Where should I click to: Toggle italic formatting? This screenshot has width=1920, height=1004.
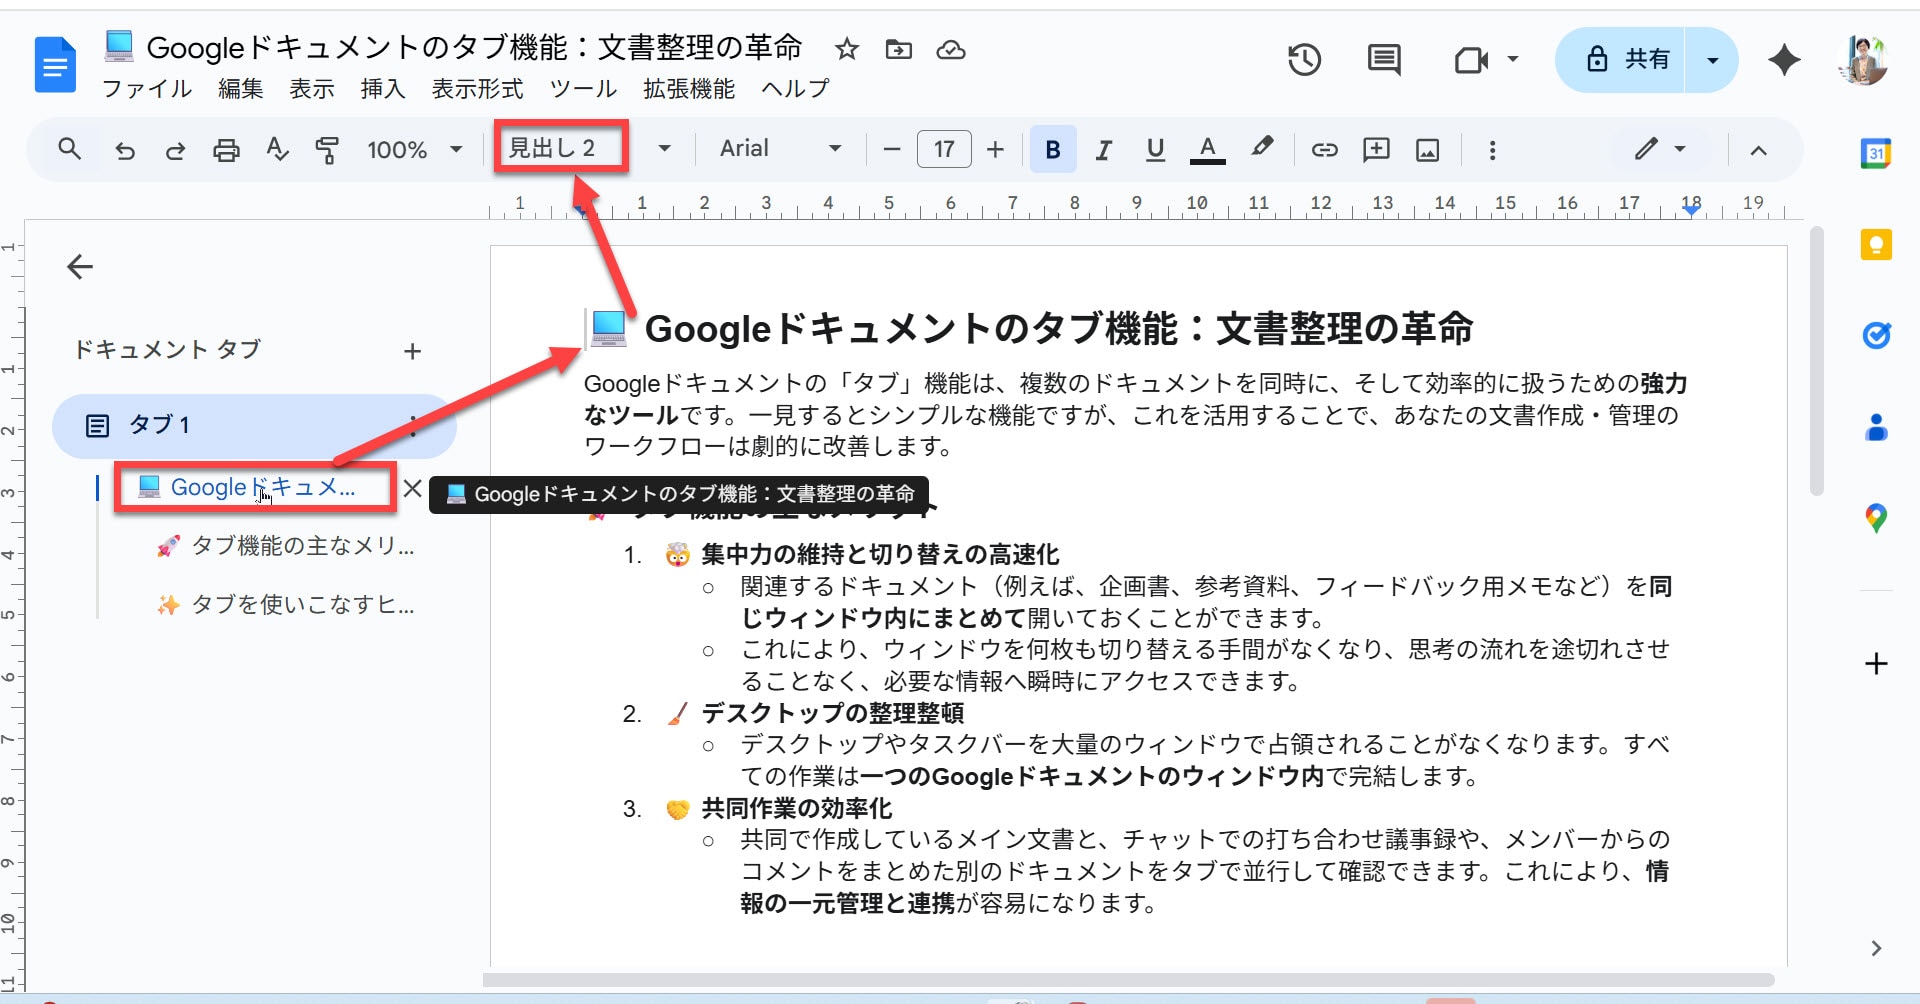point(1103,150)
